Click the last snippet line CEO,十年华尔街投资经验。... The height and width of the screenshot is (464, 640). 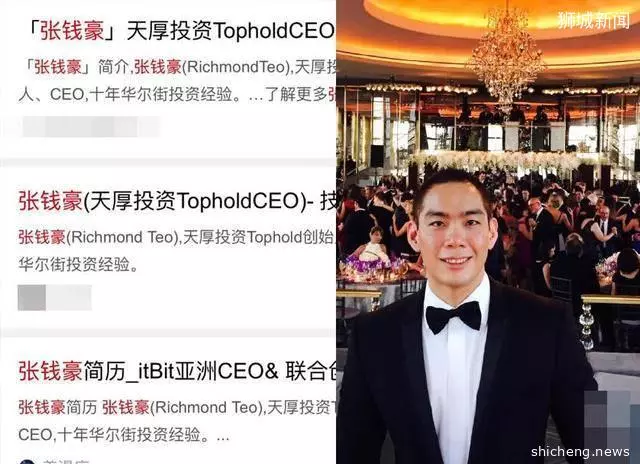[124, 435]
